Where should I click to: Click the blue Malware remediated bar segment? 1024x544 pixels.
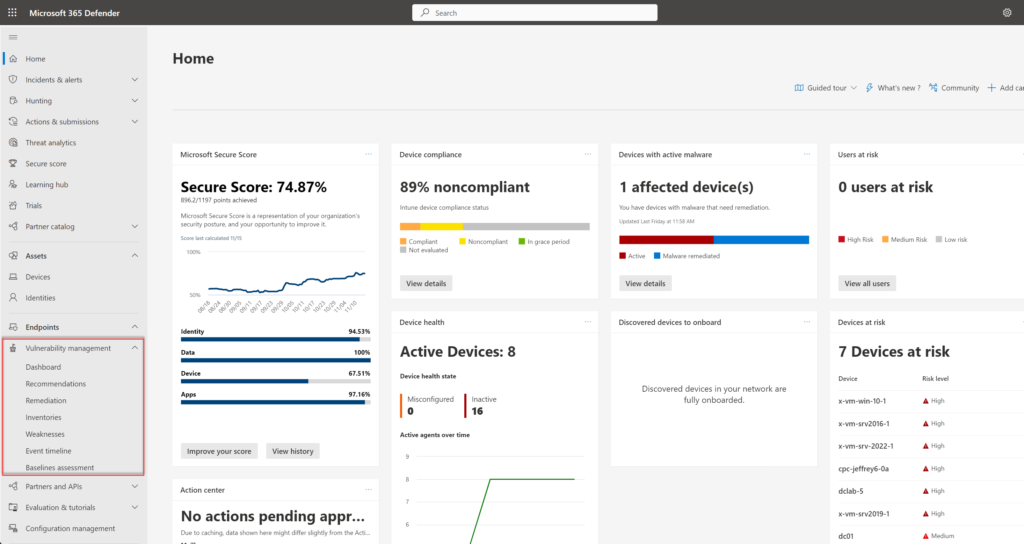point(761,240)
